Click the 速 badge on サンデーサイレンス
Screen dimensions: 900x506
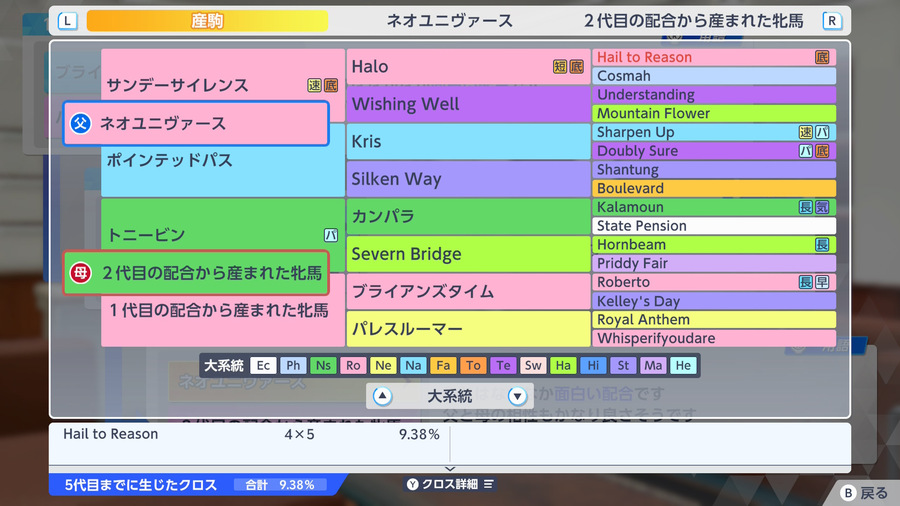[x=314, y=85]
